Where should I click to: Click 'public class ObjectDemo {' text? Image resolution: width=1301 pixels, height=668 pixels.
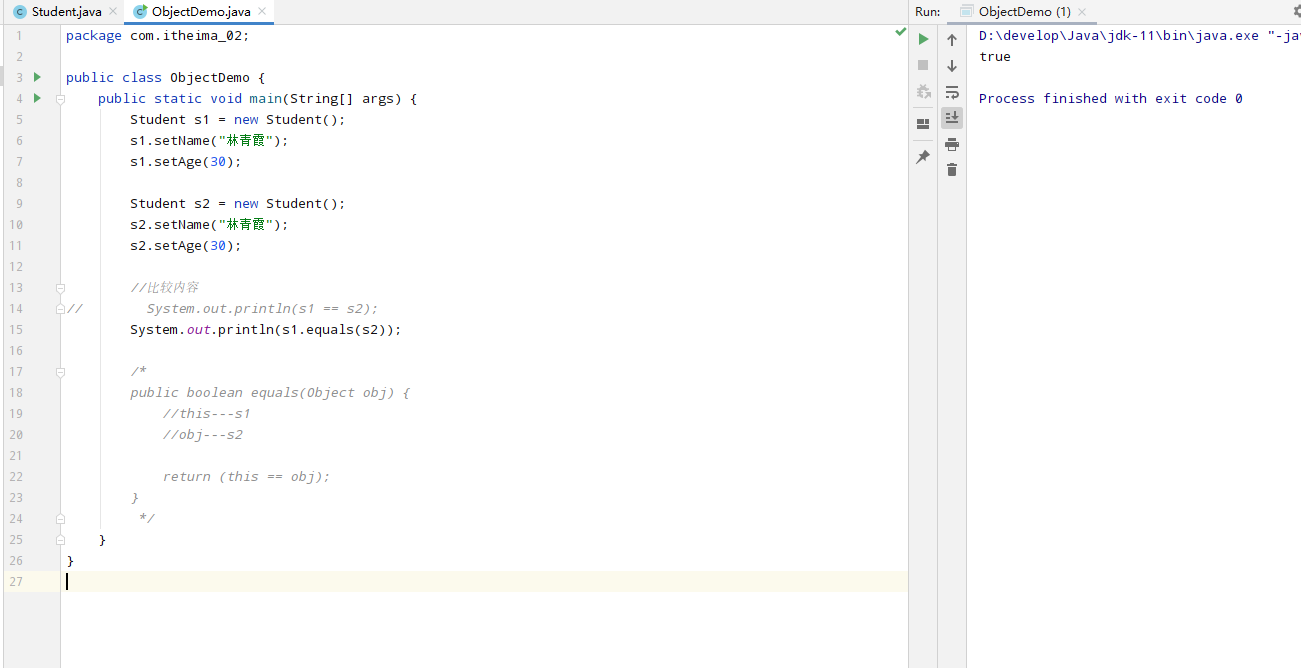click(165, 77)
